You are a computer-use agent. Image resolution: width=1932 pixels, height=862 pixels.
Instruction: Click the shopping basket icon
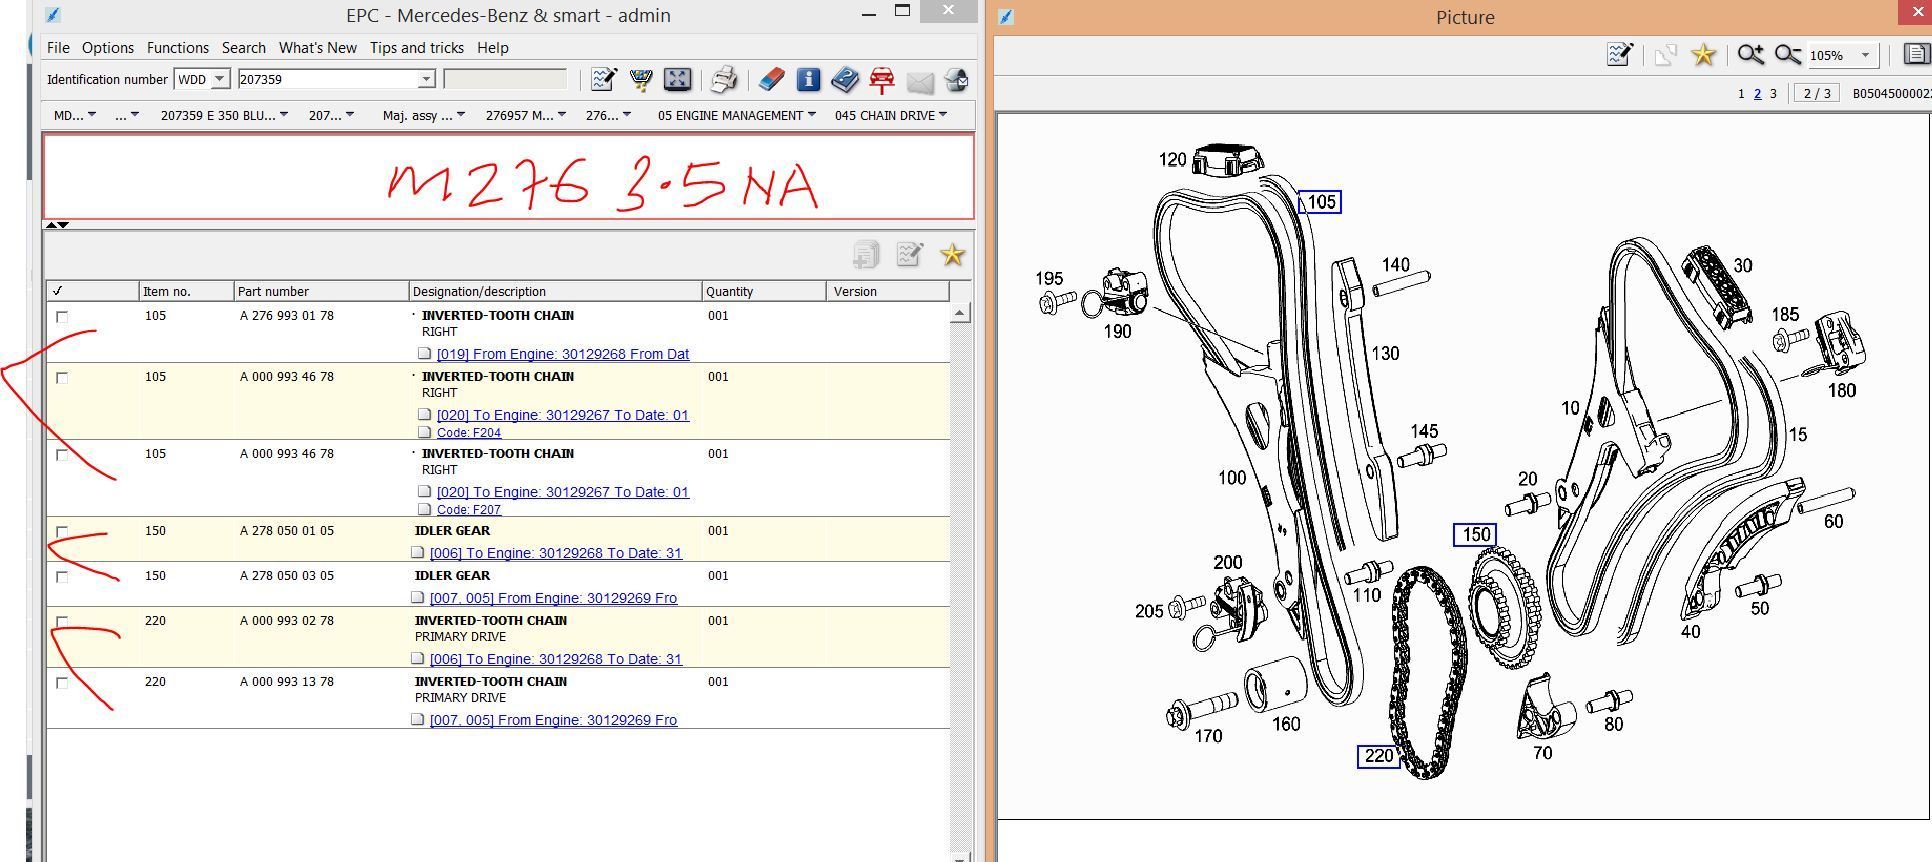[x=640, y=80]
